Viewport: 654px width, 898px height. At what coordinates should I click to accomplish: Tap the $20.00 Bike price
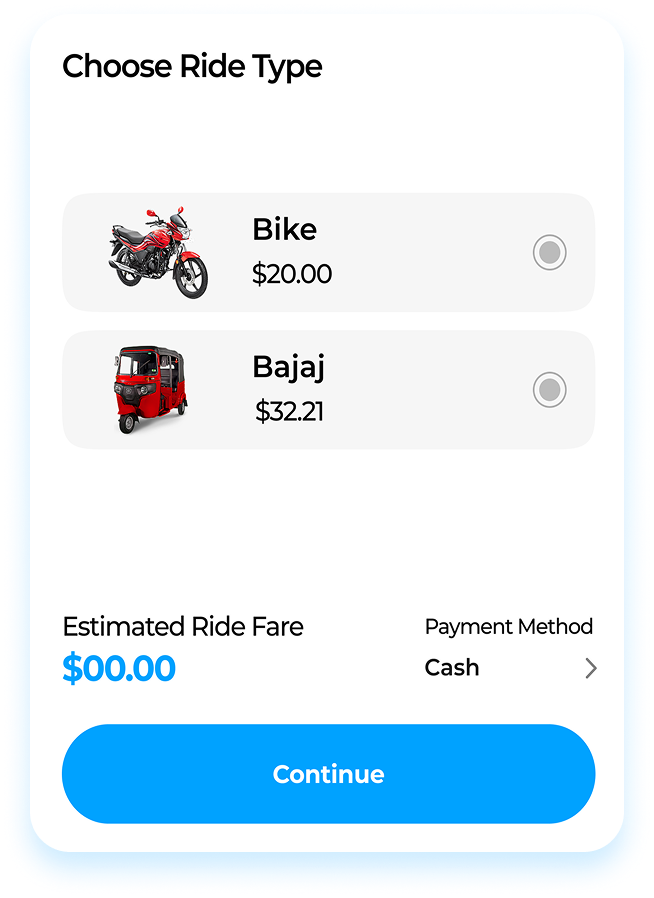point(292,274)
